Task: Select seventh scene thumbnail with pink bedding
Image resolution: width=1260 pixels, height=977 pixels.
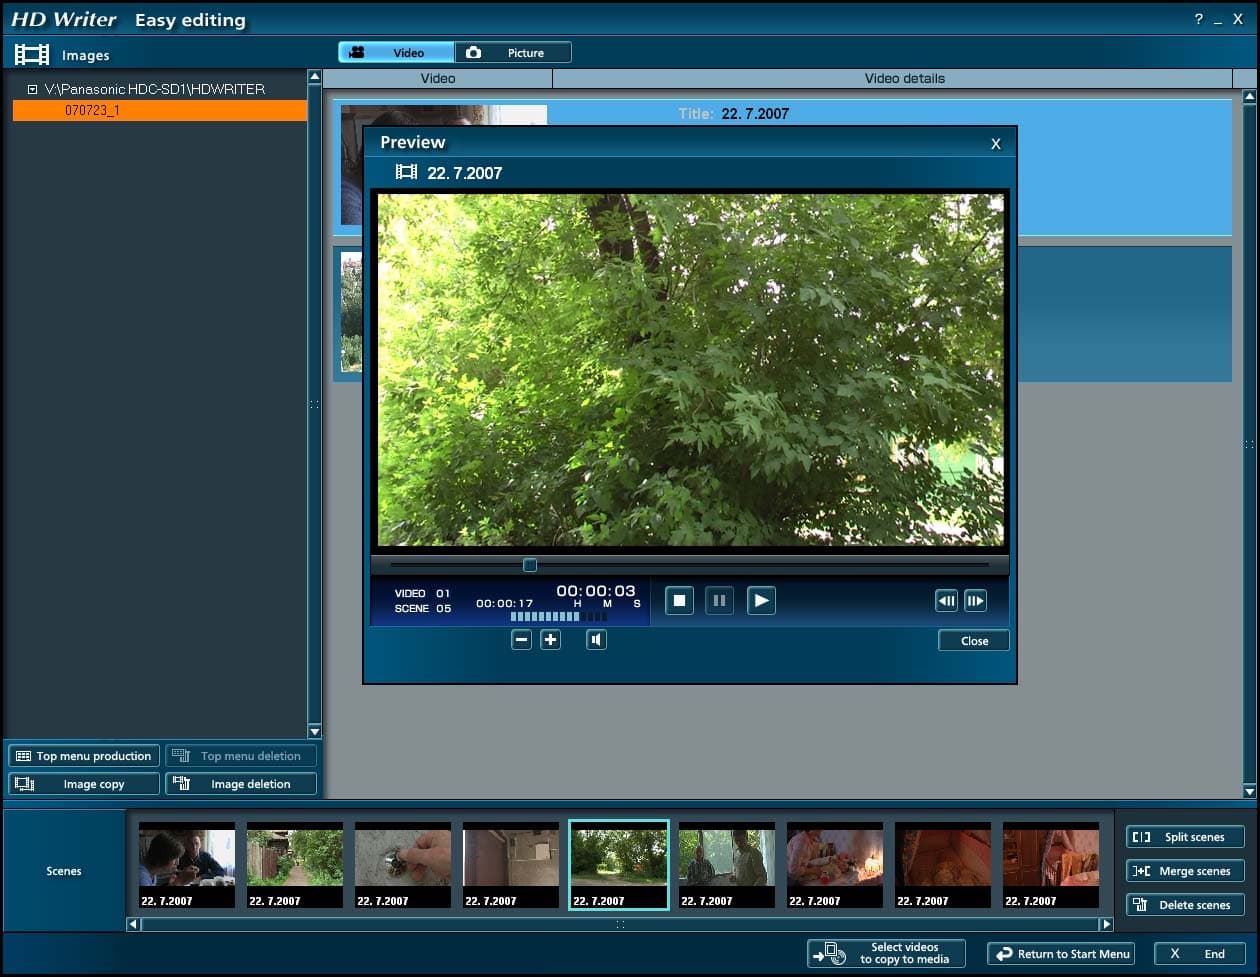Action: (x=835, y=865)
